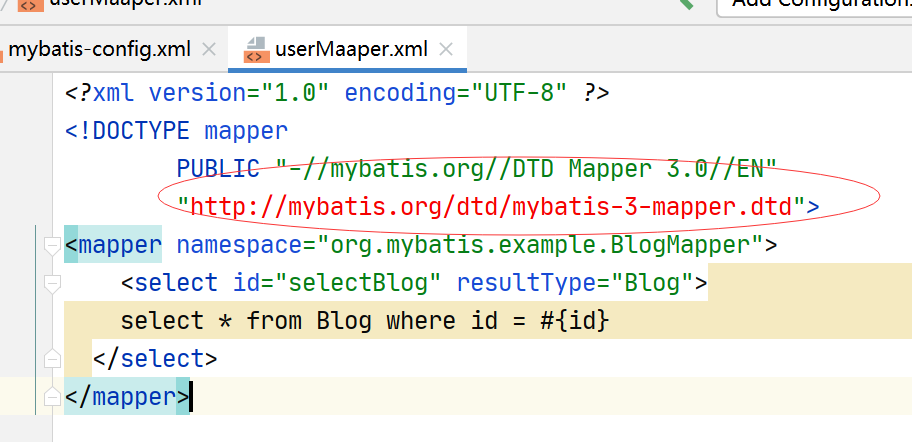Click fold end marker at closing select tag
Viewport: 912px width, 442px height.
(52, 359)
